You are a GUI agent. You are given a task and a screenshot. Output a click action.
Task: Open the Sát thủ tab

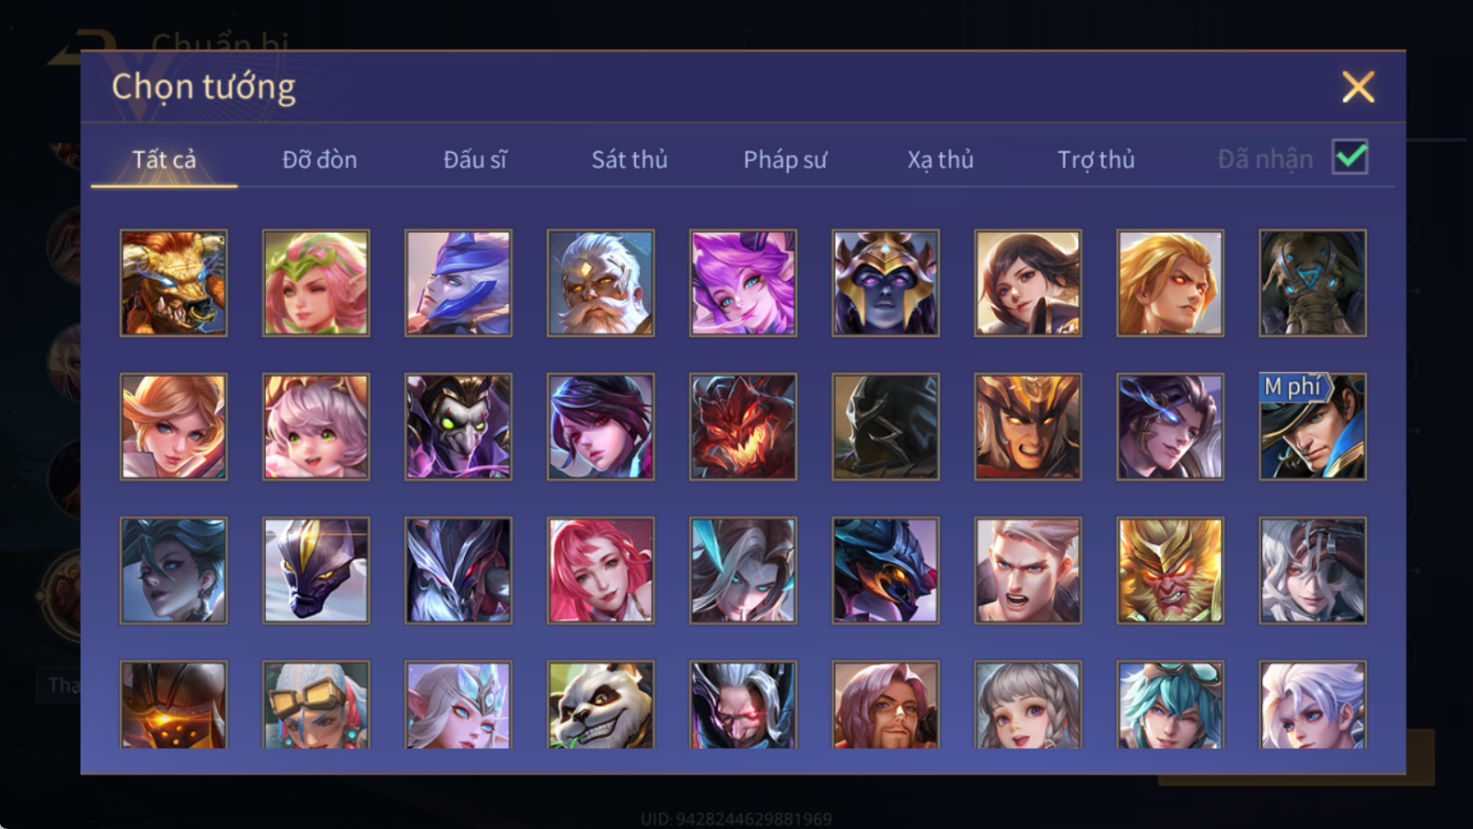point(629,159)
